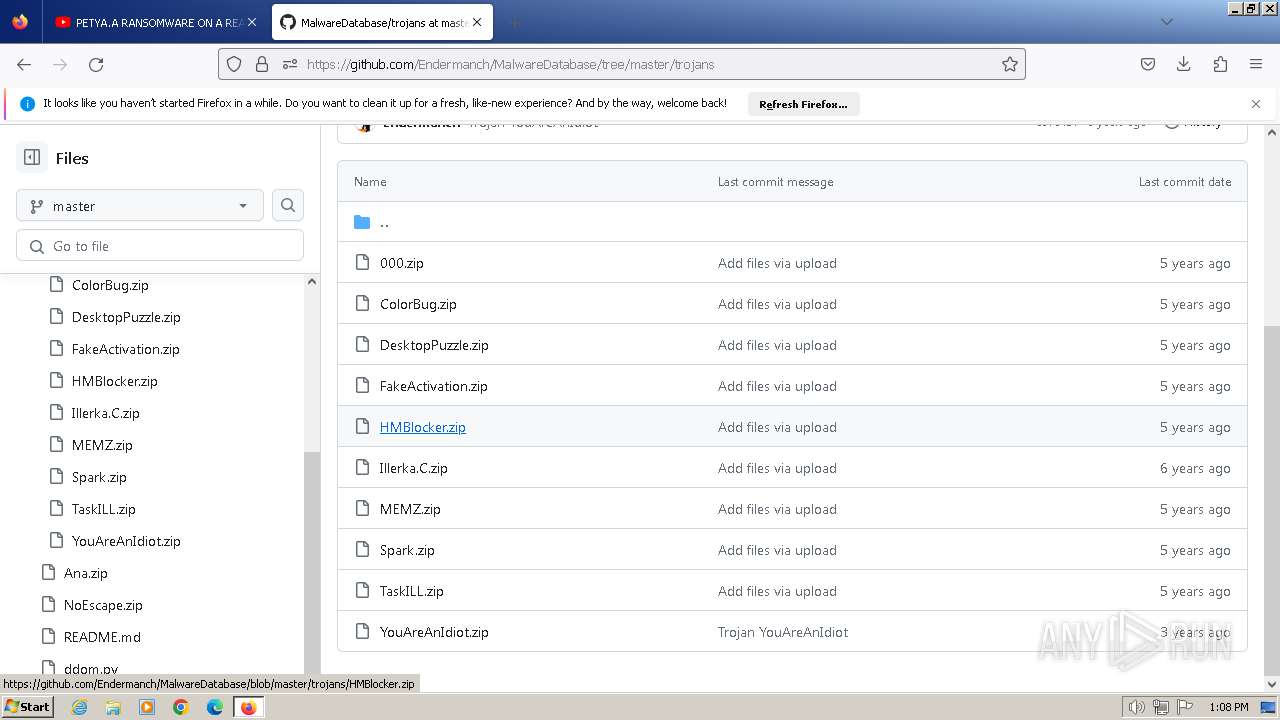
Task: Click the Name column header
Action: 370,182
